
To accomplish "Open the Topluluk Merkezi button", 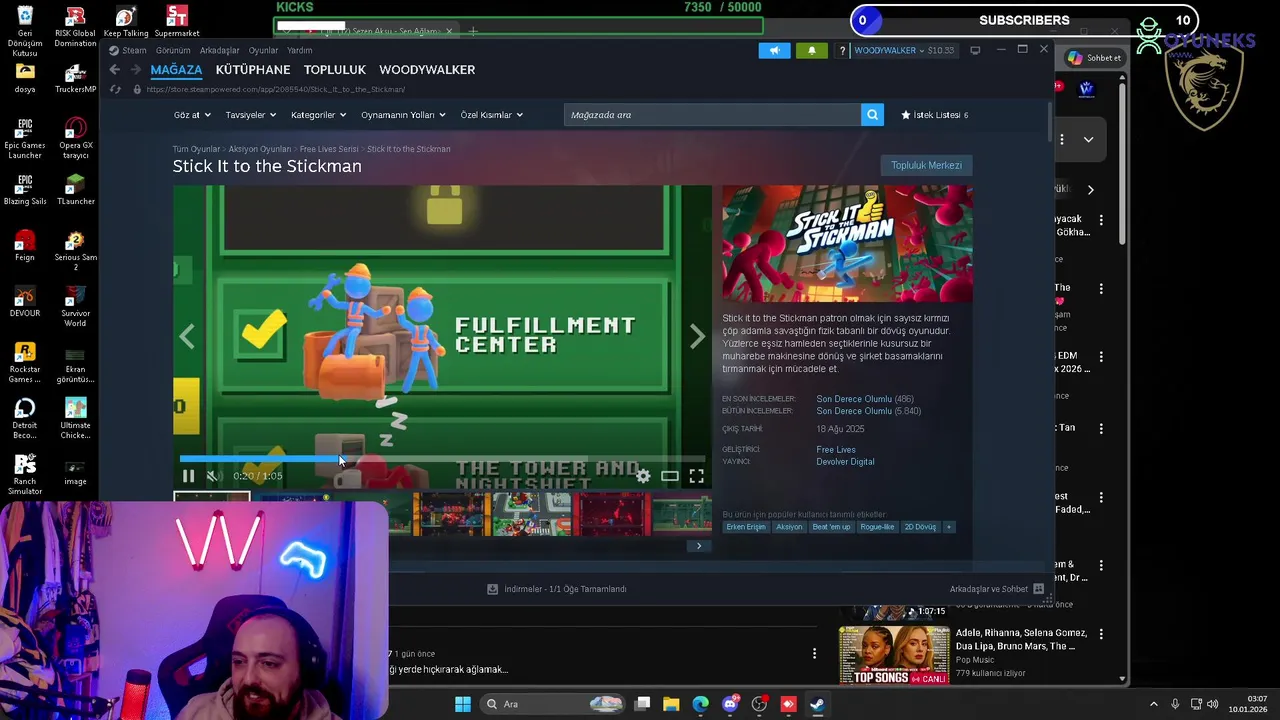I will (926, 165).
